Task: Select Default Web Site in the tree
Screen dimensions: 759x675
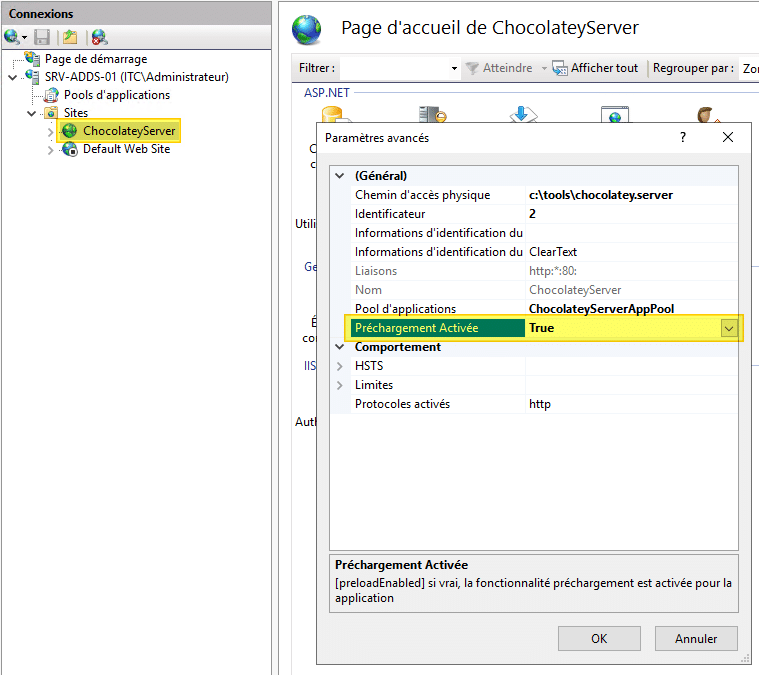Action: (x=126, y=149)
